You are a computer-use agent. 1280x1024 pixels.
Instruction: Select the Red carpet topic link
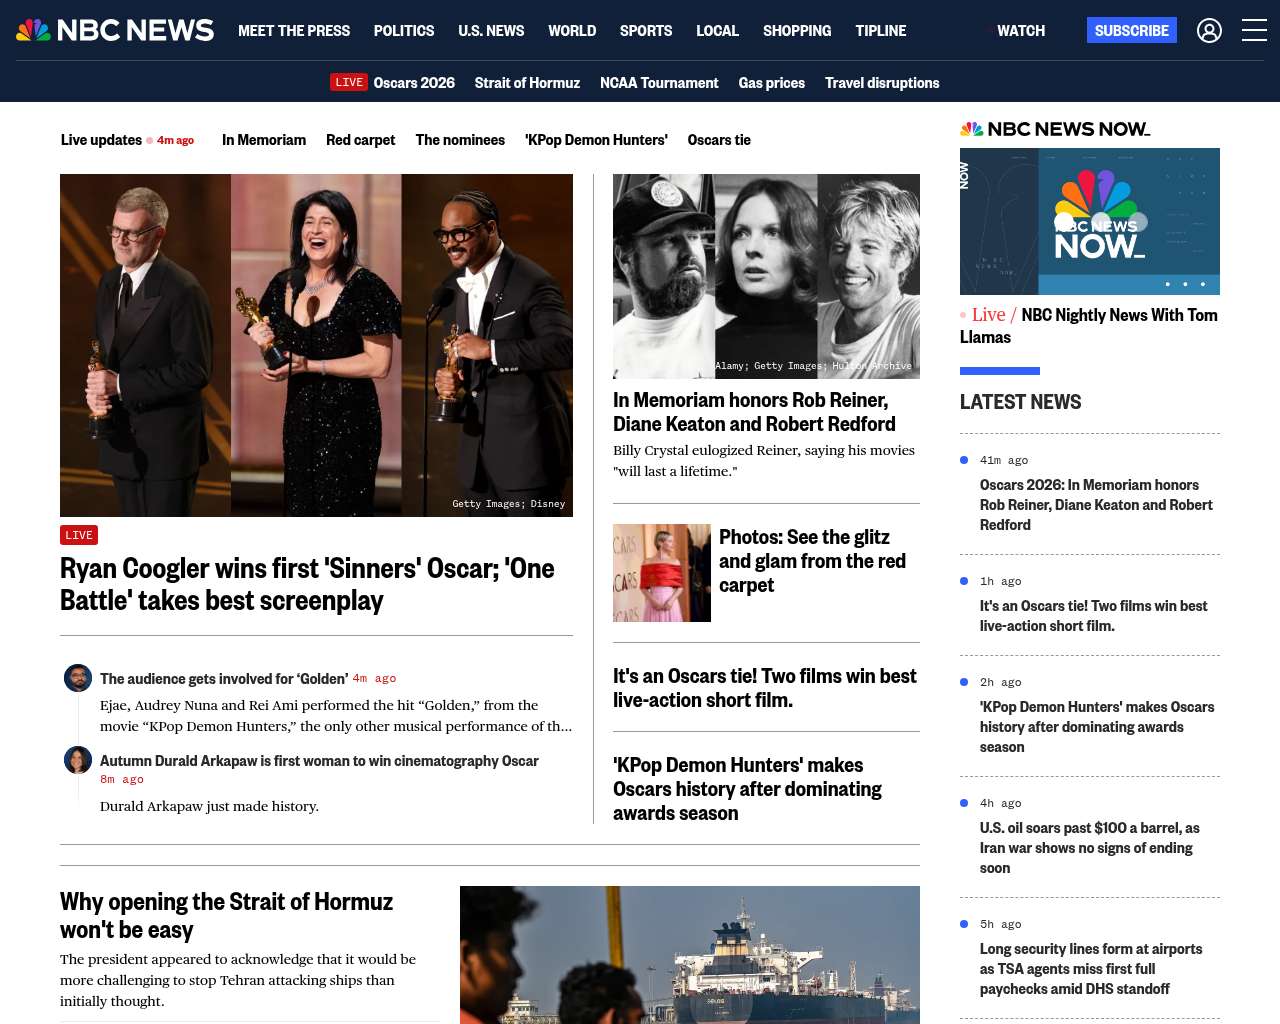361,140
